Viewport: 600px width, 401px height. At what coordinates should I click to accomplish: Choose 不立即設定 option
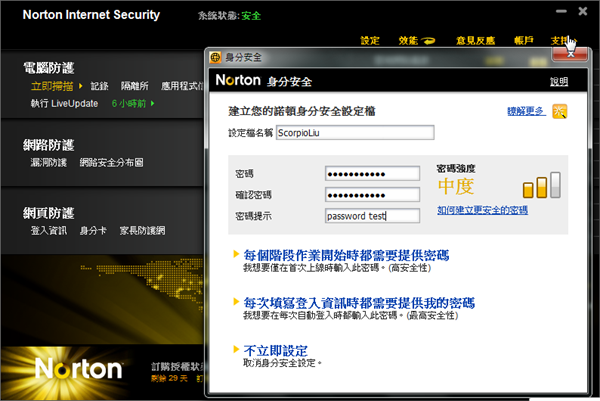coord(276,350)
